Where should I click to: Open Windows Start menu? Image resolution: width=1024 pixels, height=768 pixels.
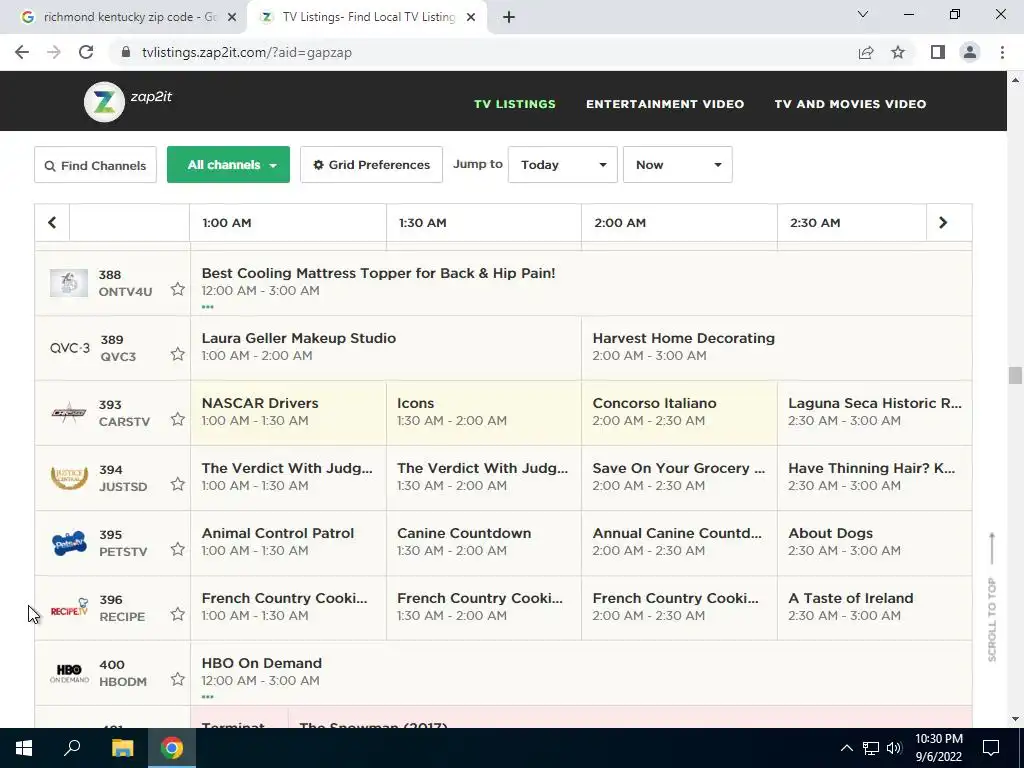coord(24,748)
